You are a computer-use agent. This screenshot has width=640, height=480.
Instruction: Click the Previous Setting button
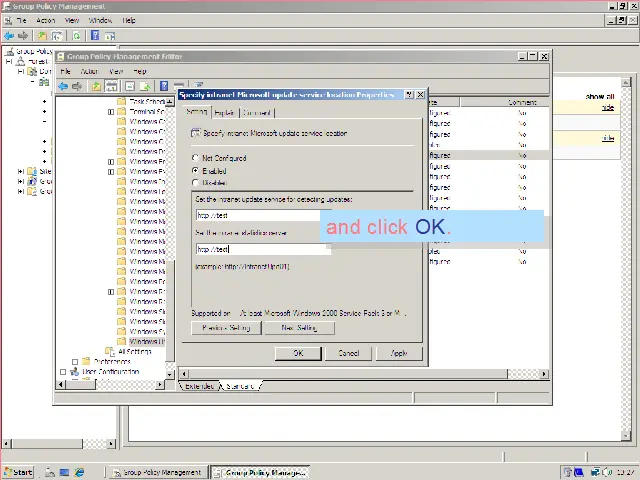226,328
